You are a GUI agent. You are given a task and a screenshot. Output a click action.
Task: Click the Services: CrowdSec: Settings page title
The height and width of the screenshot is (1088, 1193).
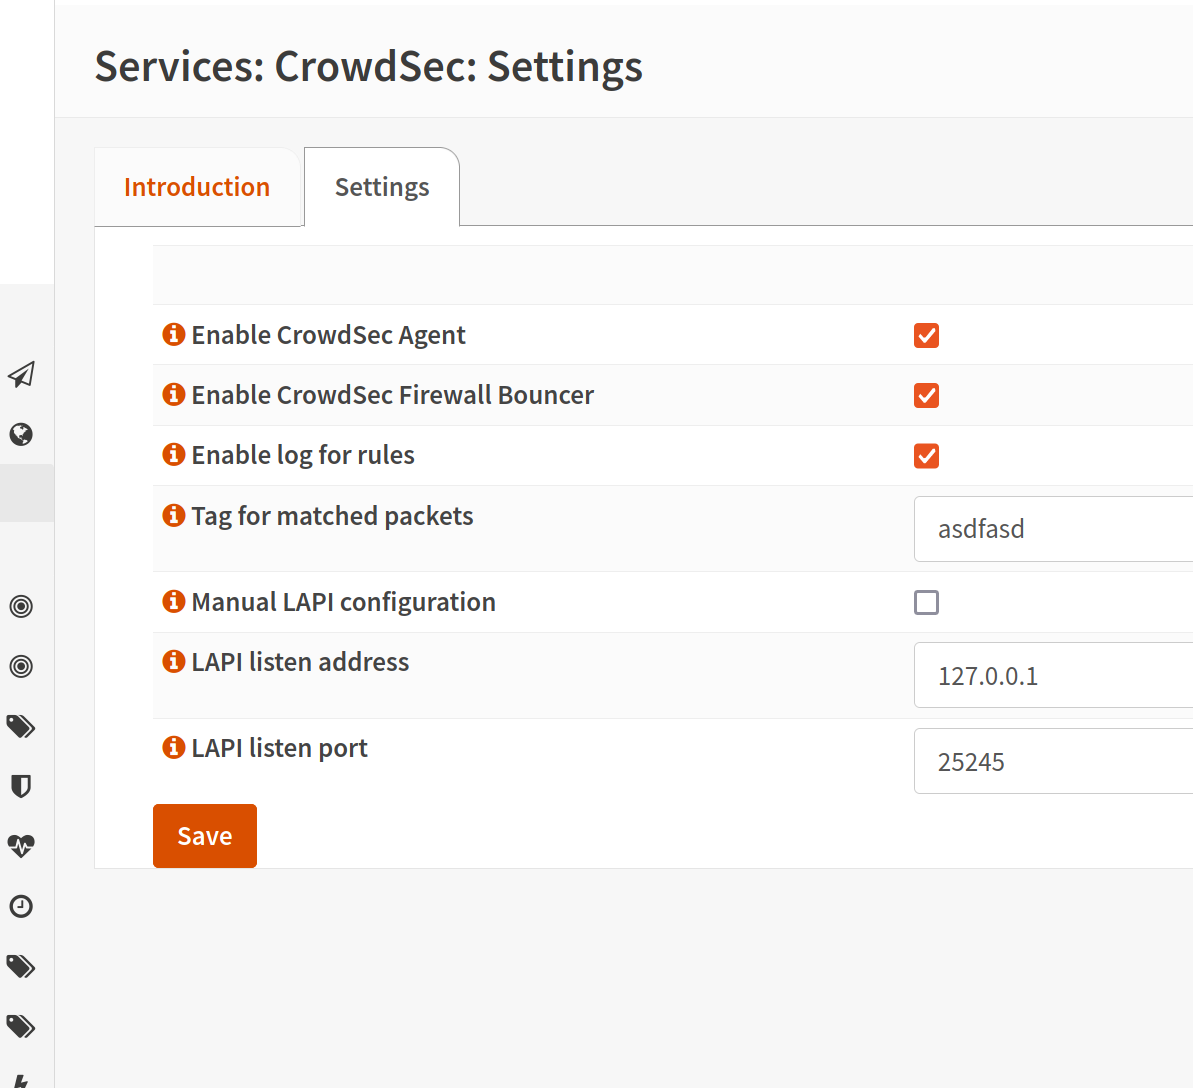pyautogui.click(x=368, y=66)
